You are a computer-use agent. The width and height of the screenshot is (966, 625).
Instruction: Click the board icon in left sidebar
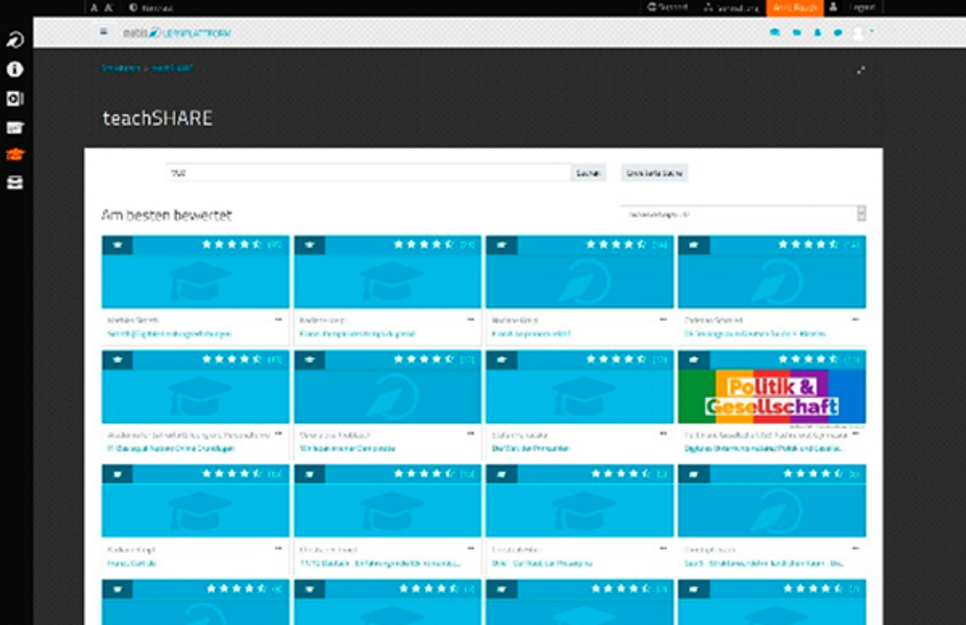coord(15,127)
